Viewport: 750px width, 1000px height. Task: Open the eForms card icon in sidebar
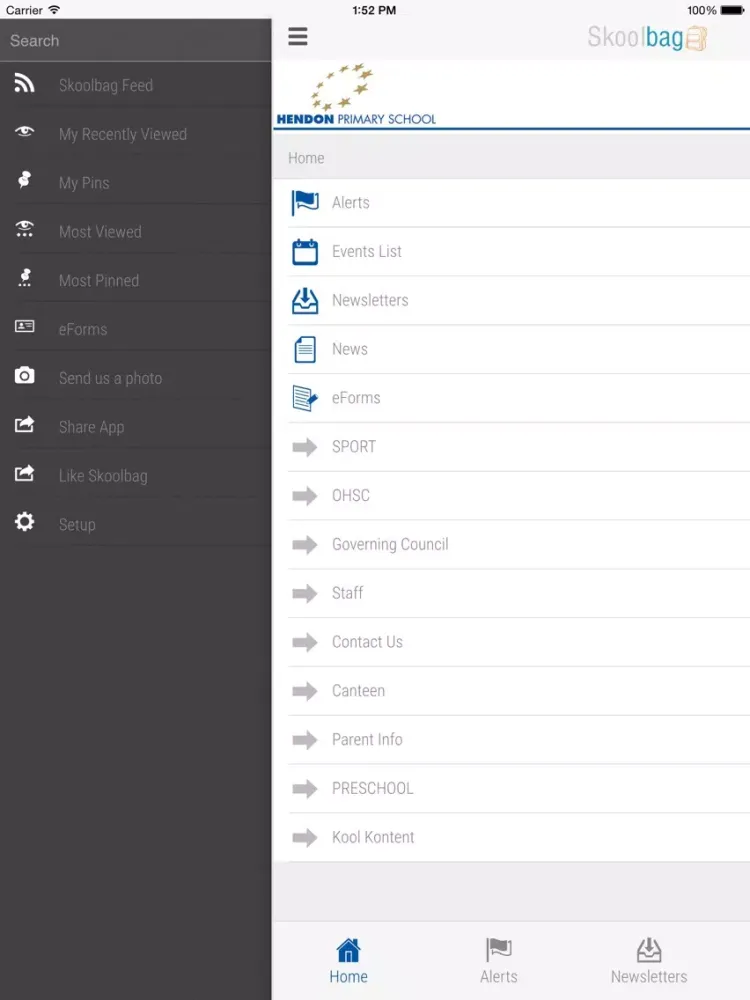click(x=24, y=327)
